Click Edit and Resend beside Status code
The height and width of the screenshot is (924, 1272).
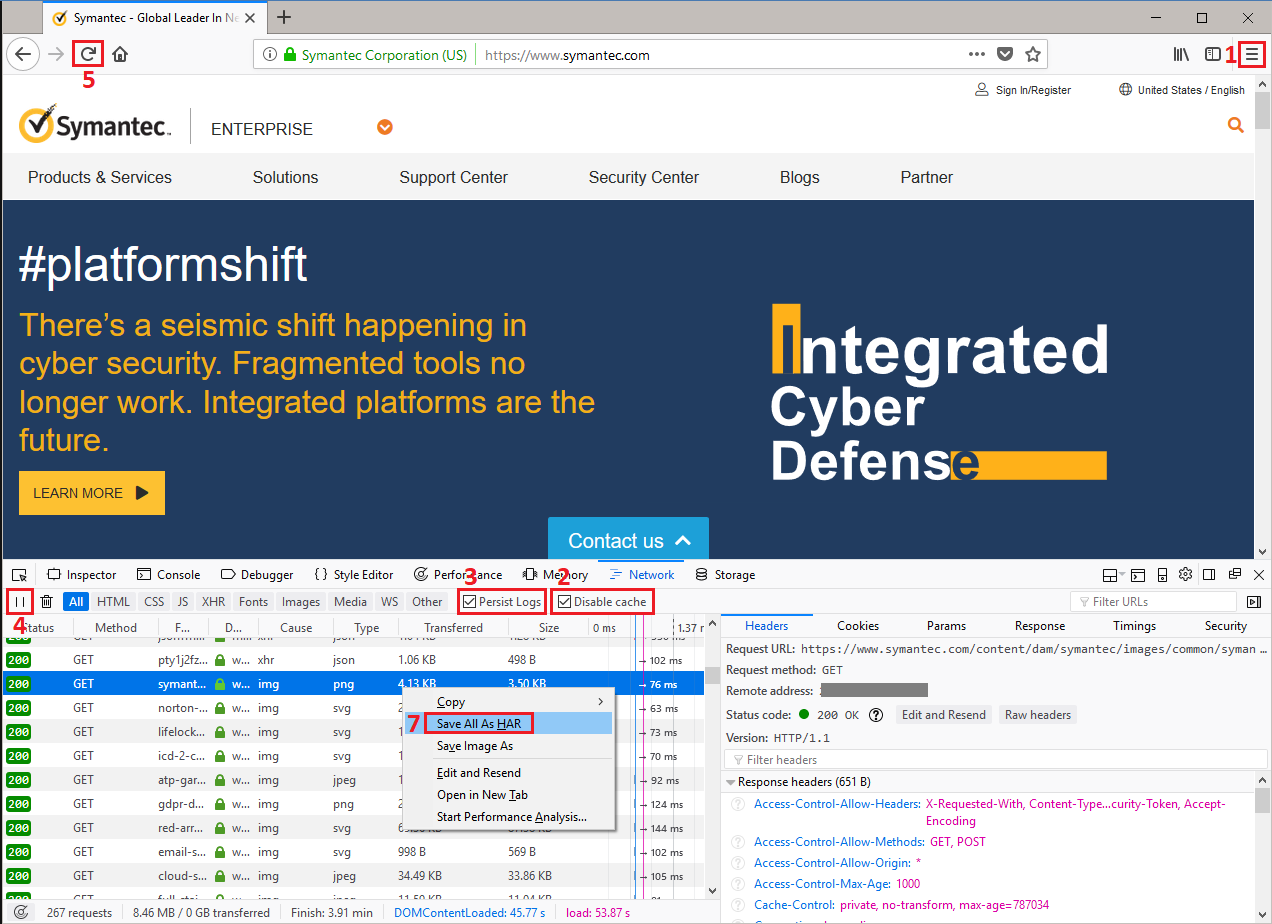[x=944, y=715]
